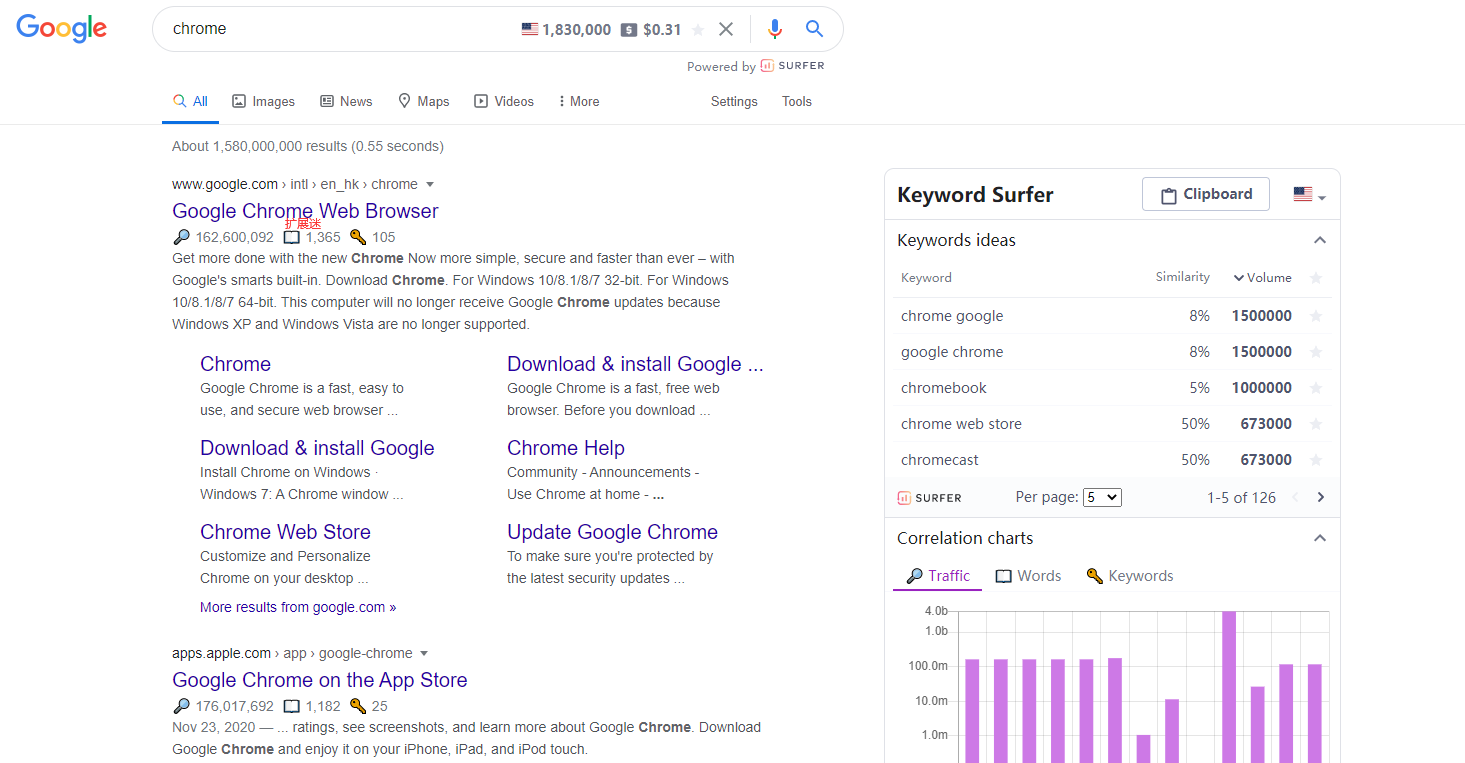Screen dimensions: 1465x763
Task: Open search Tools
Action: tap(797, 101)
